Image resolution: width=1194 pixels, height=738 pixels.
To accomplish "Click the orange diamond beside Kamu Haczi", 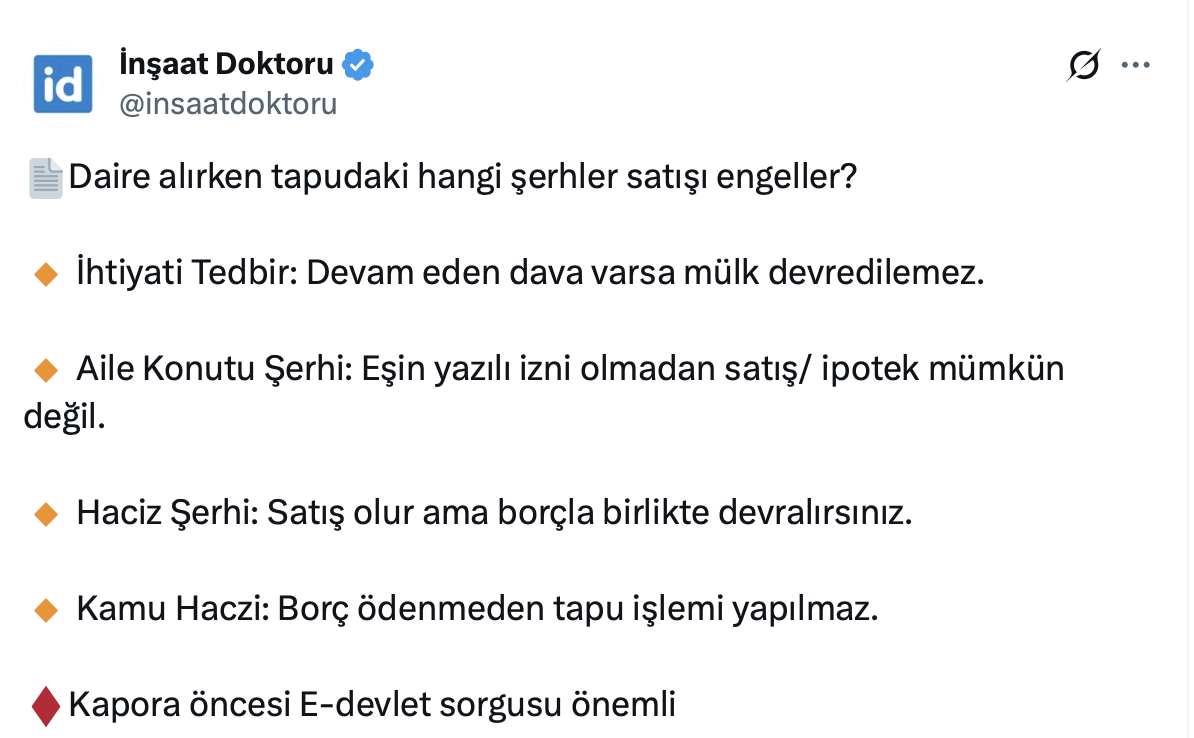I will tap(46, 609).
